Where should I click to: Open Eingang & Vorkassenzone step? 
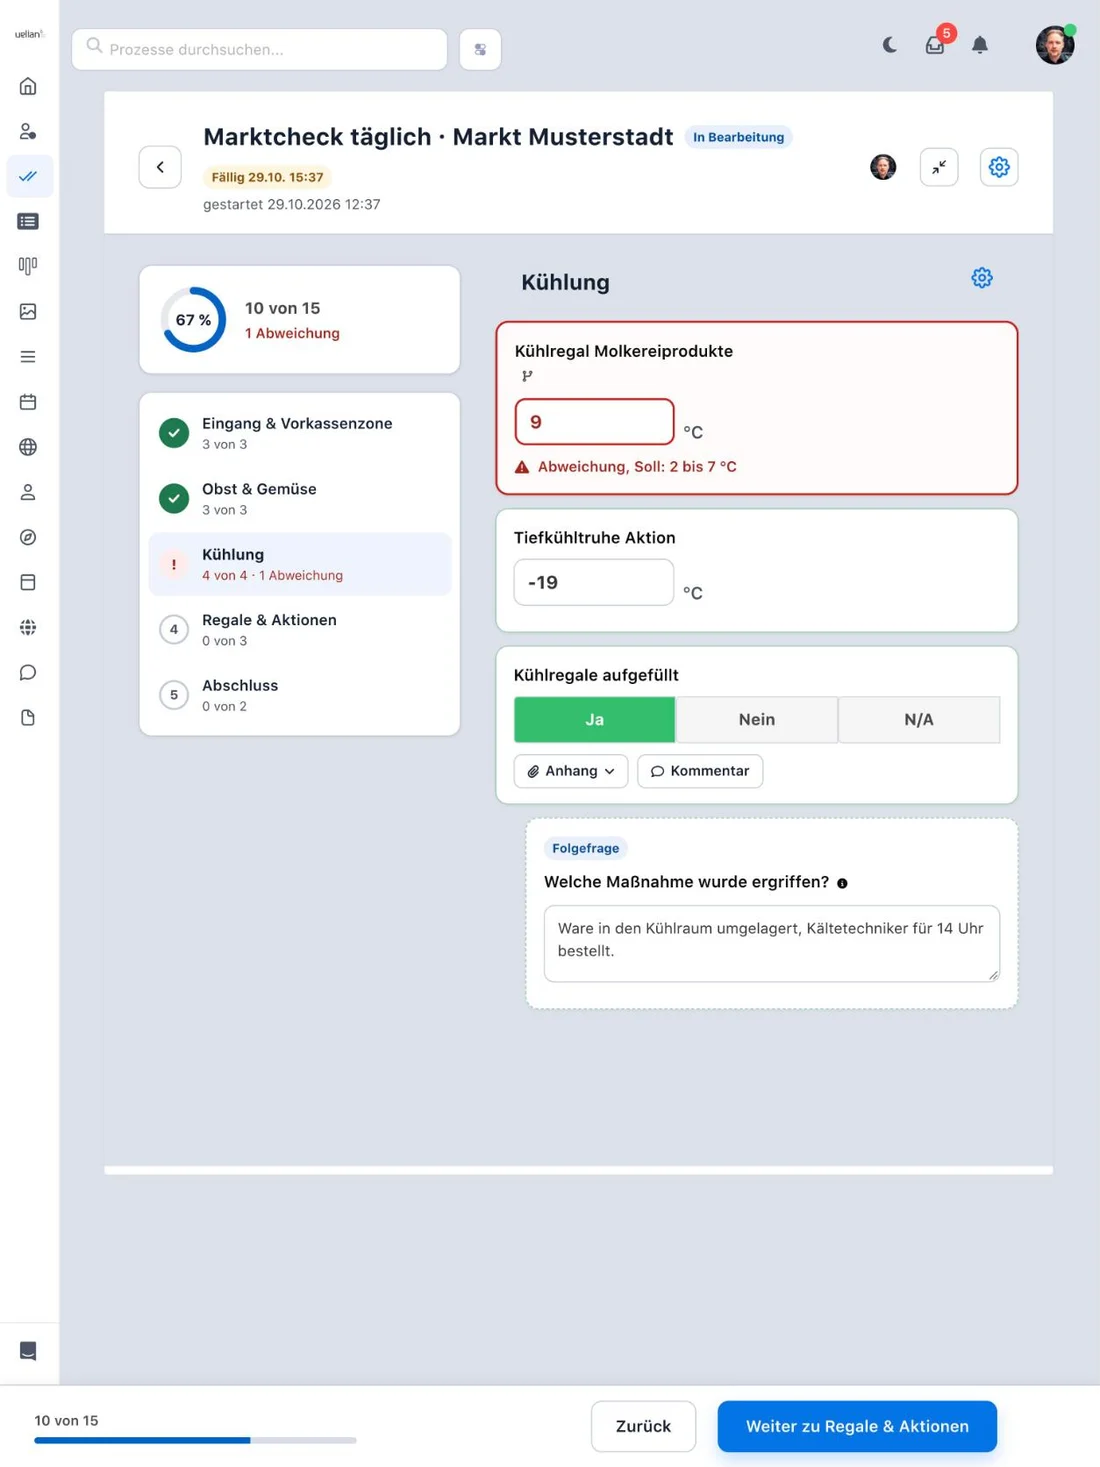click(x=300, y=433)
